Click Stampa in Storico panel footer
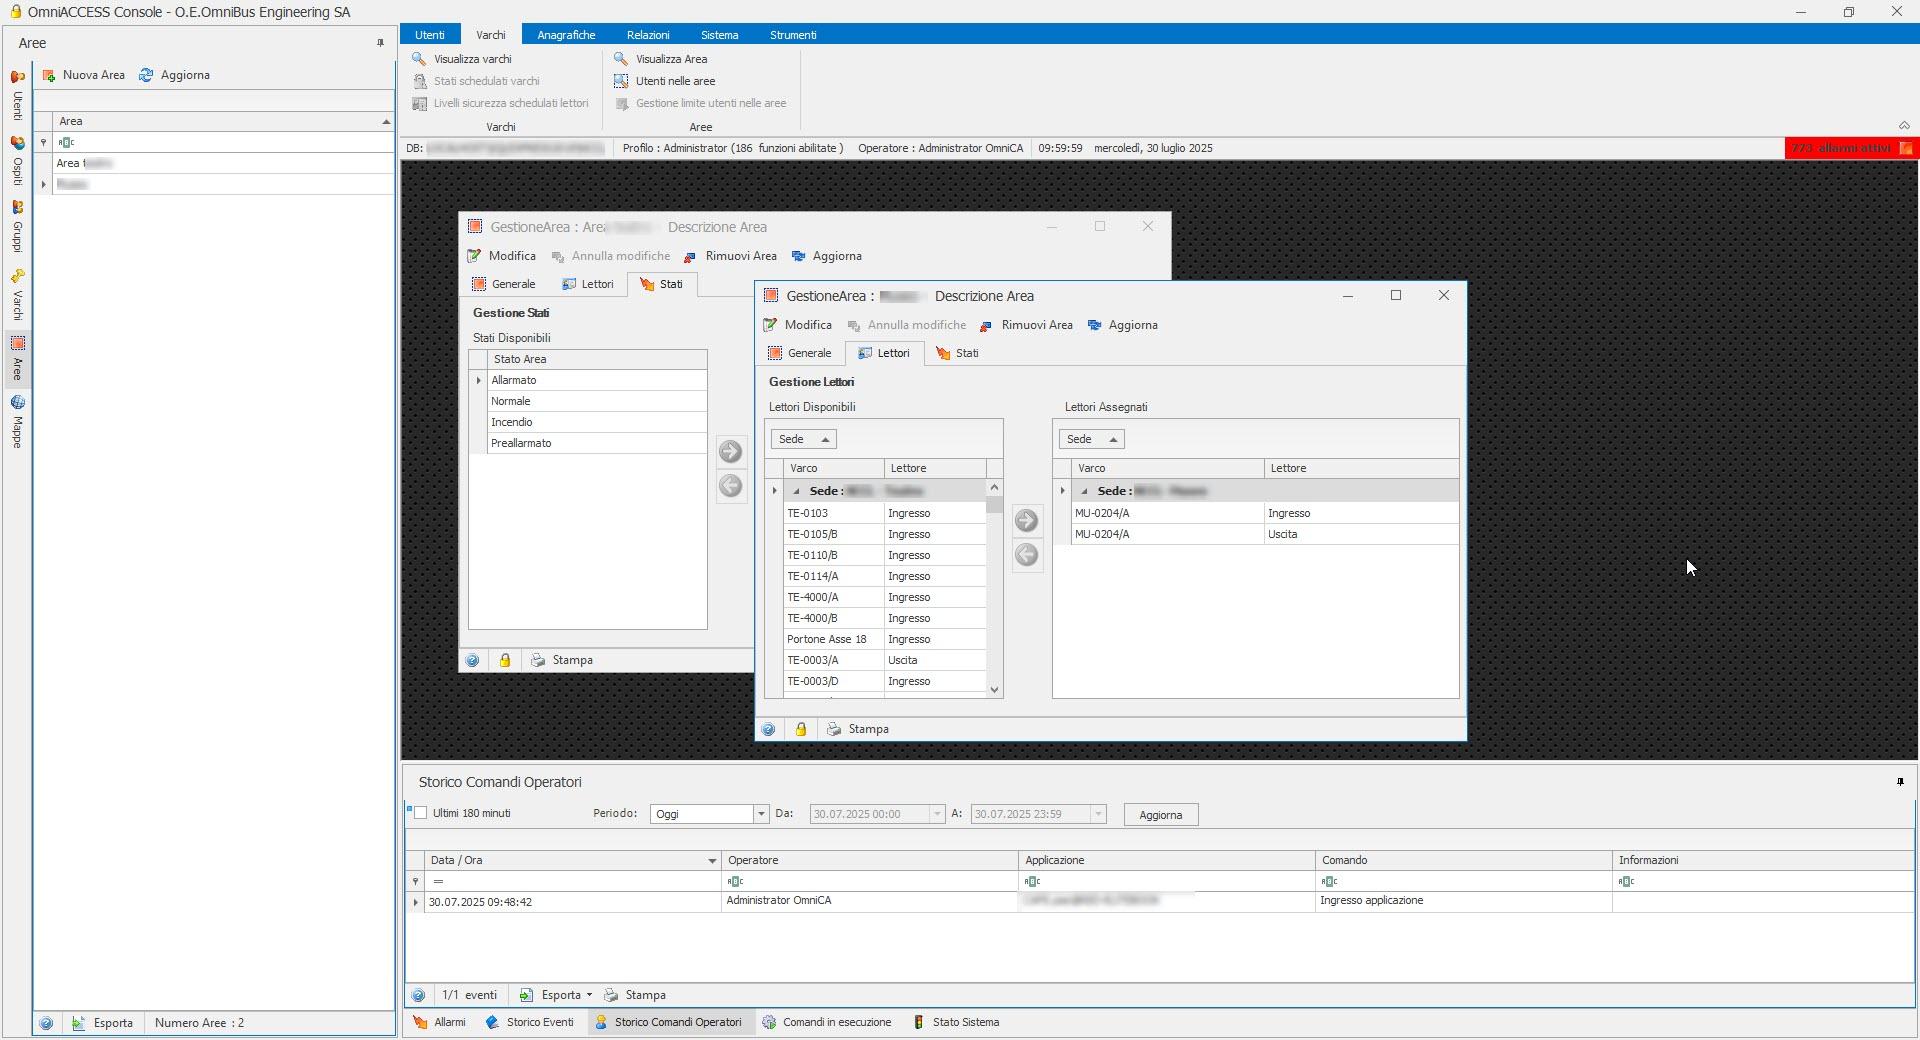Viewport: 1920px width, 1040px height. (635, 995)
